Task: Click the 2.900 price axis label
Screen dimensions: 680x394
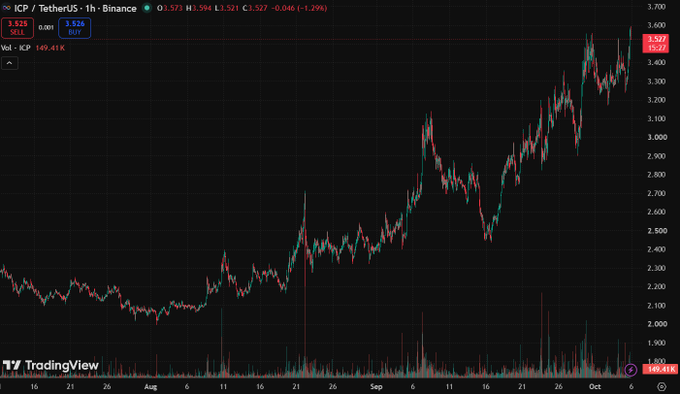Action: (x=657, y=156)
